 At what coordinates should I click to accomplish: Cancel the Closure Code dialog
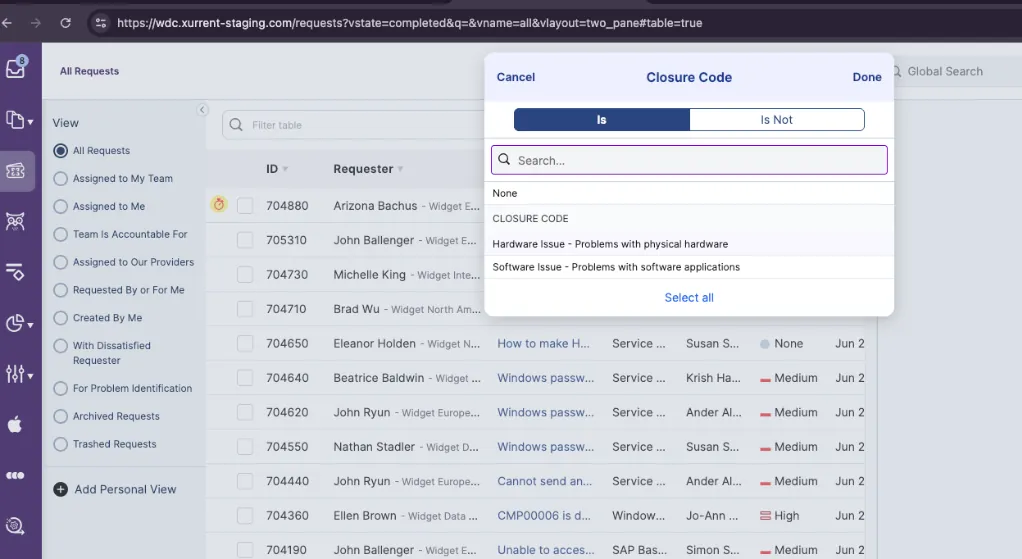516,77
